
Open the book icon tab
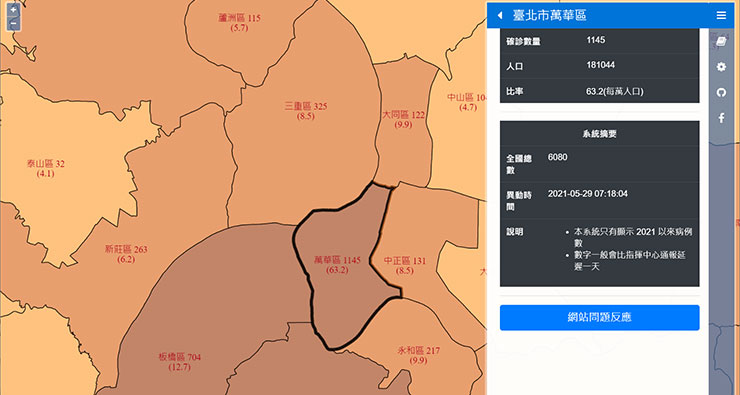(x=721, y=42)
